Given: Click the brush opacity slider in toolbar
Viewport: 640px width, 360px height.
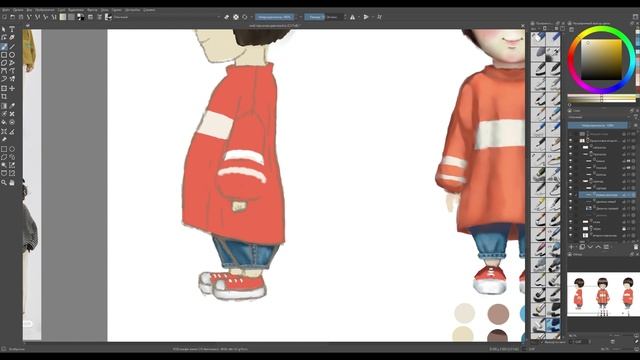Looking at the screenshot, I should tap(275, 17).
